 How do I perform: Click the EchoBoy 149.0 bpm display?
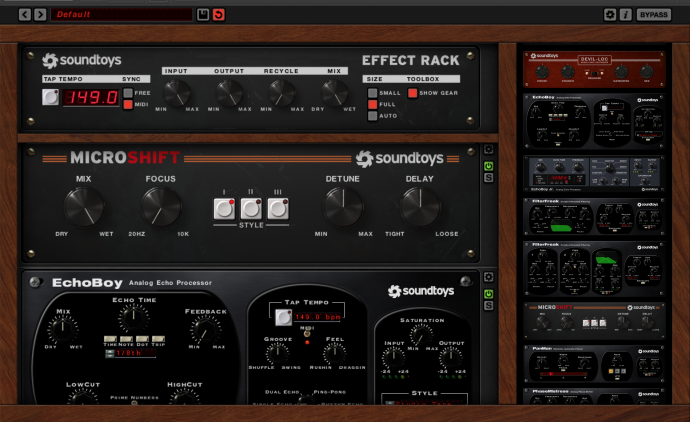318,317
